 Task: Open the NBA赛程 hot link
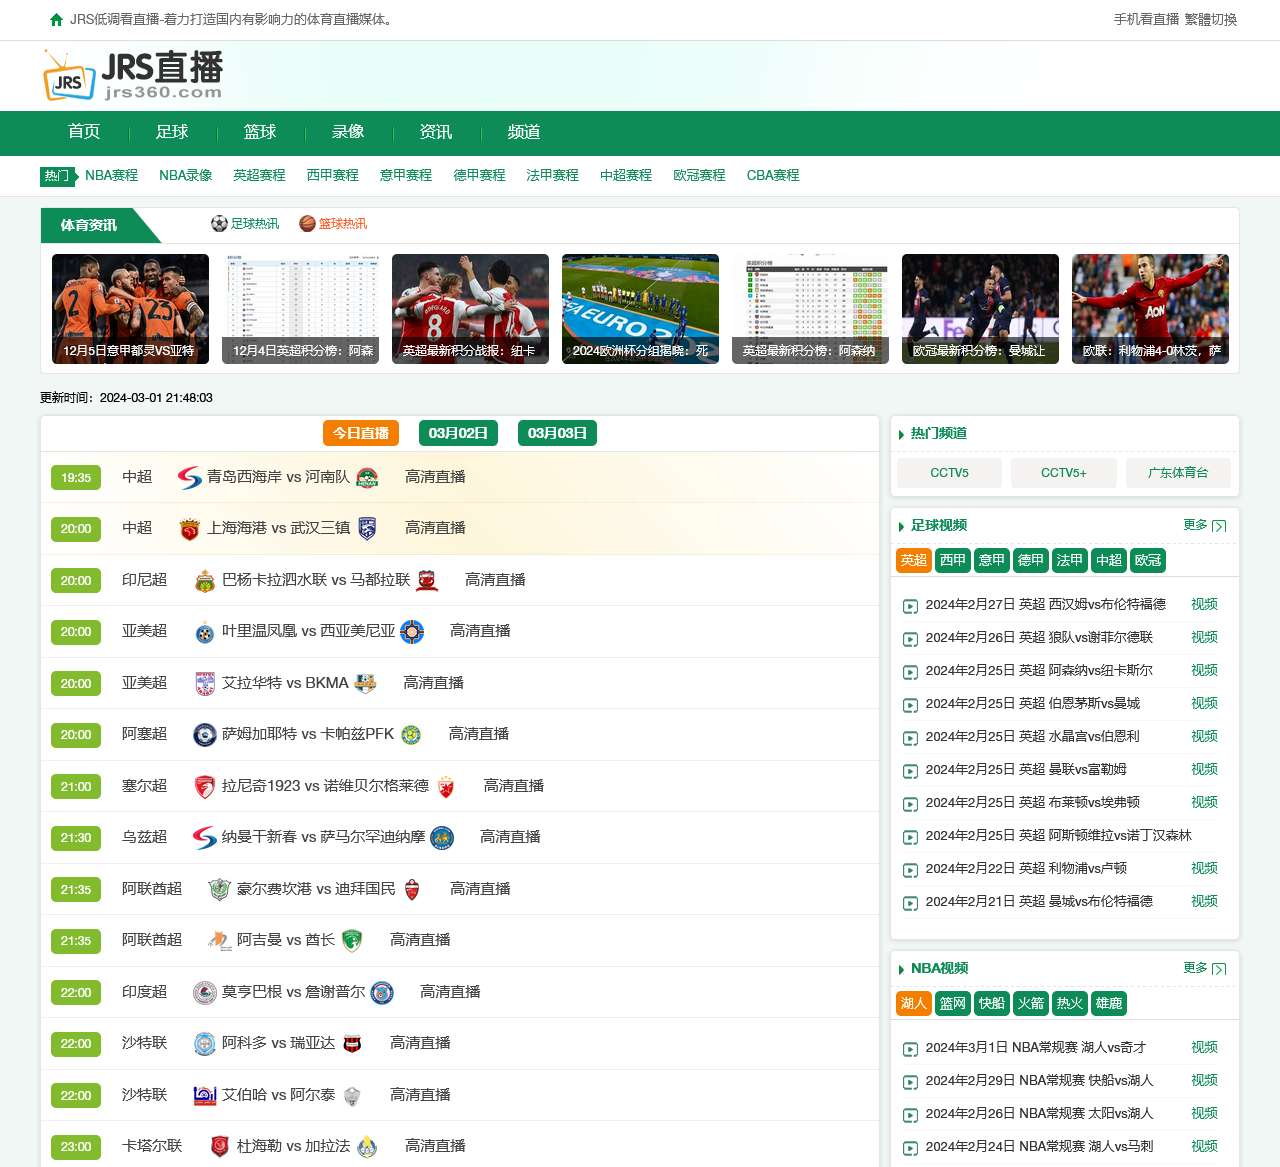[x=111, y=175]
